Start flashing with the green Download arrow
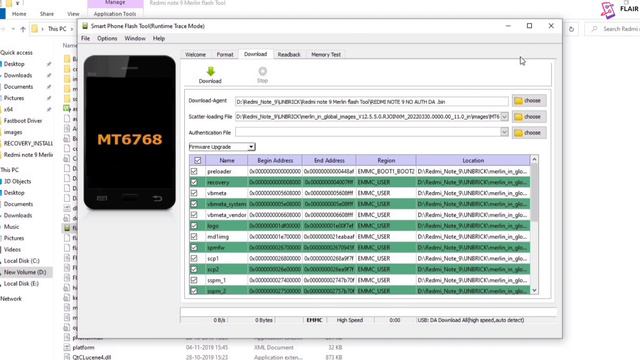The height and width of the screenshot is (360, 640). 210,75
